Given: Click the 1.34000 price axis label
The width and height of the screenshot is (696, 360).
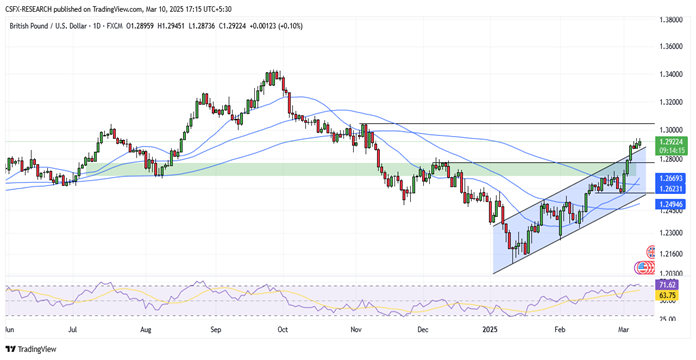Looking at the screenshot, I should tap(672, 74).
